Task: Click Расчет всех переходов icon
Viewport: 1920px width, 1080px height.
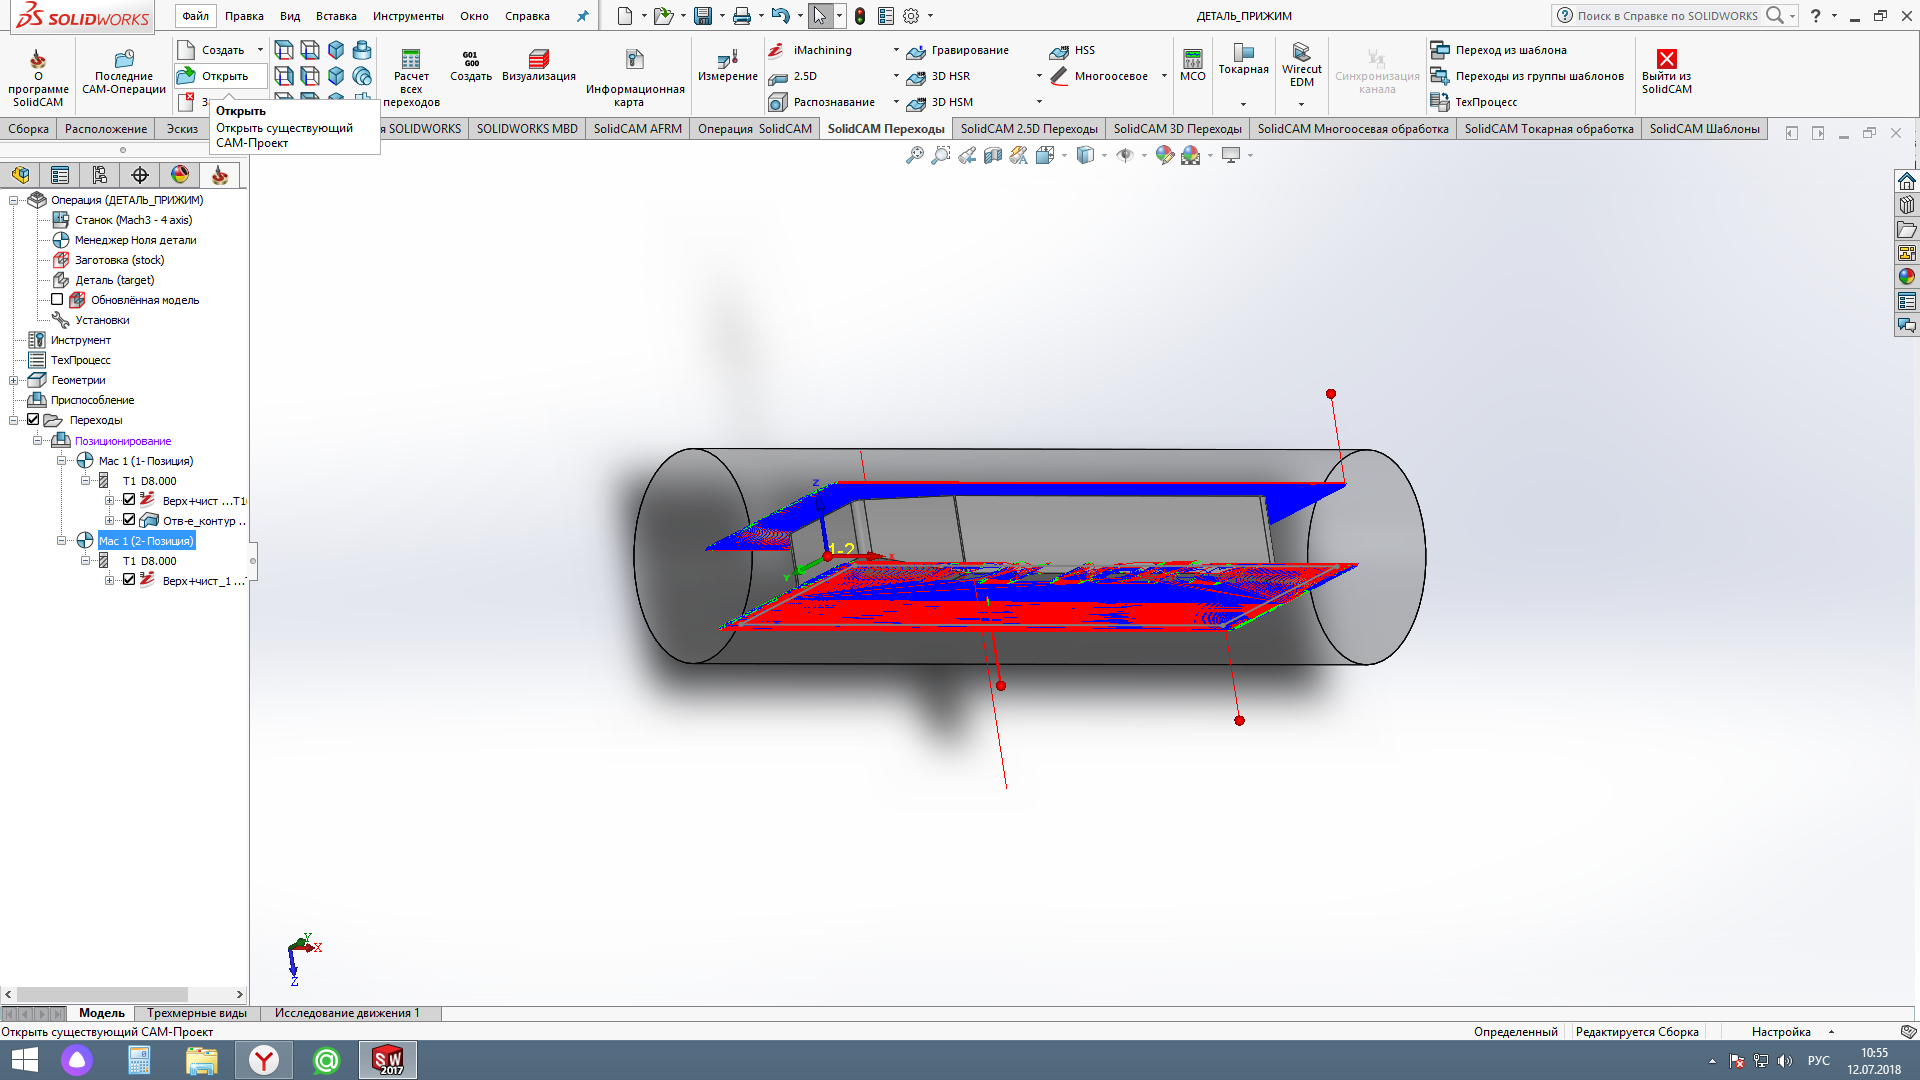Action: [x=411, y=60]
